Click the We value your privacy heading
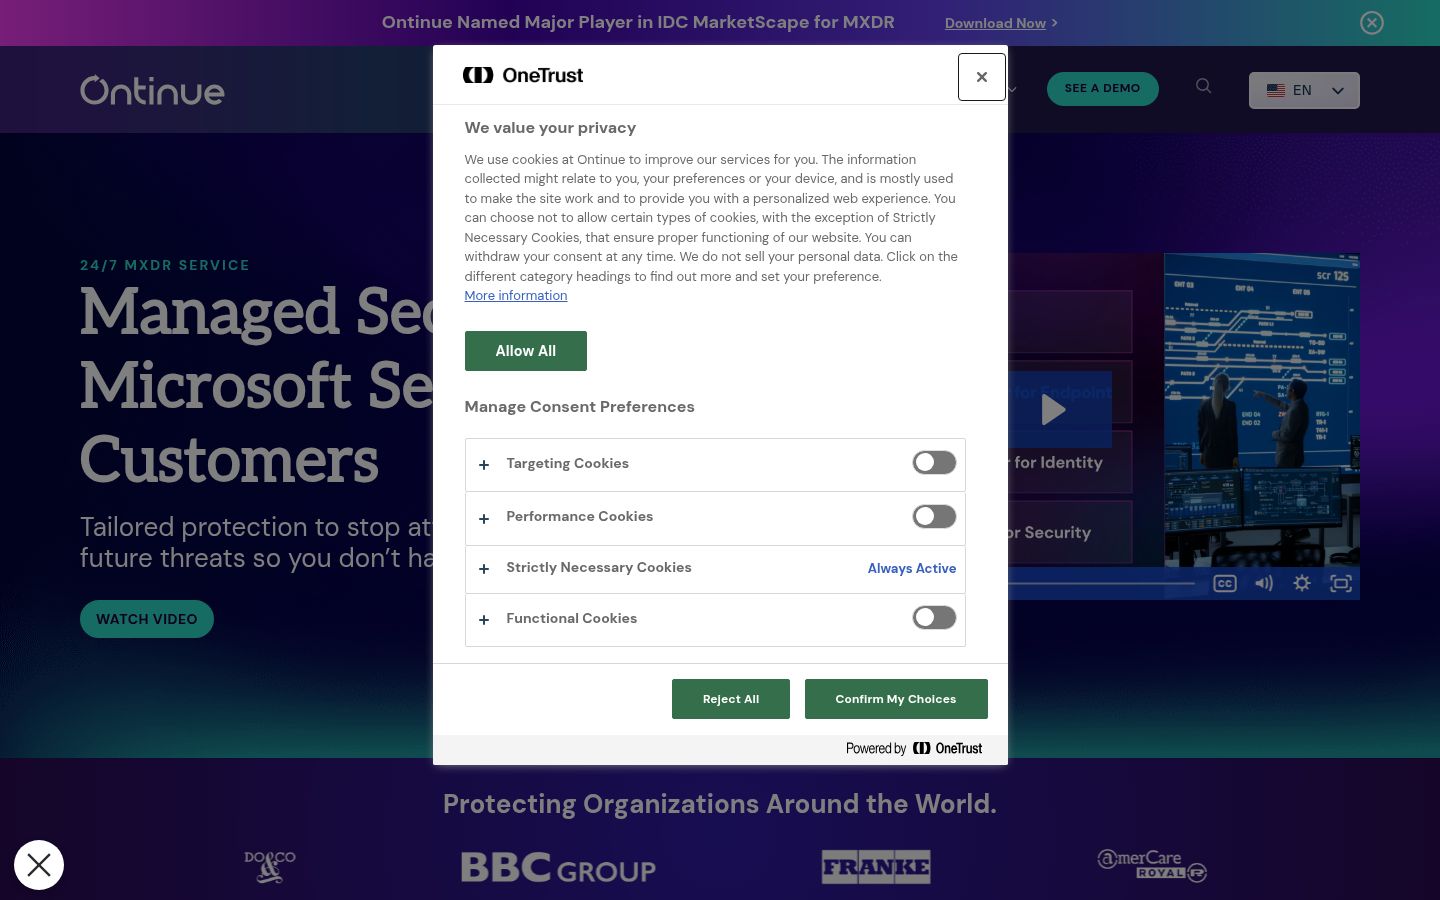 tap(551, 128)
